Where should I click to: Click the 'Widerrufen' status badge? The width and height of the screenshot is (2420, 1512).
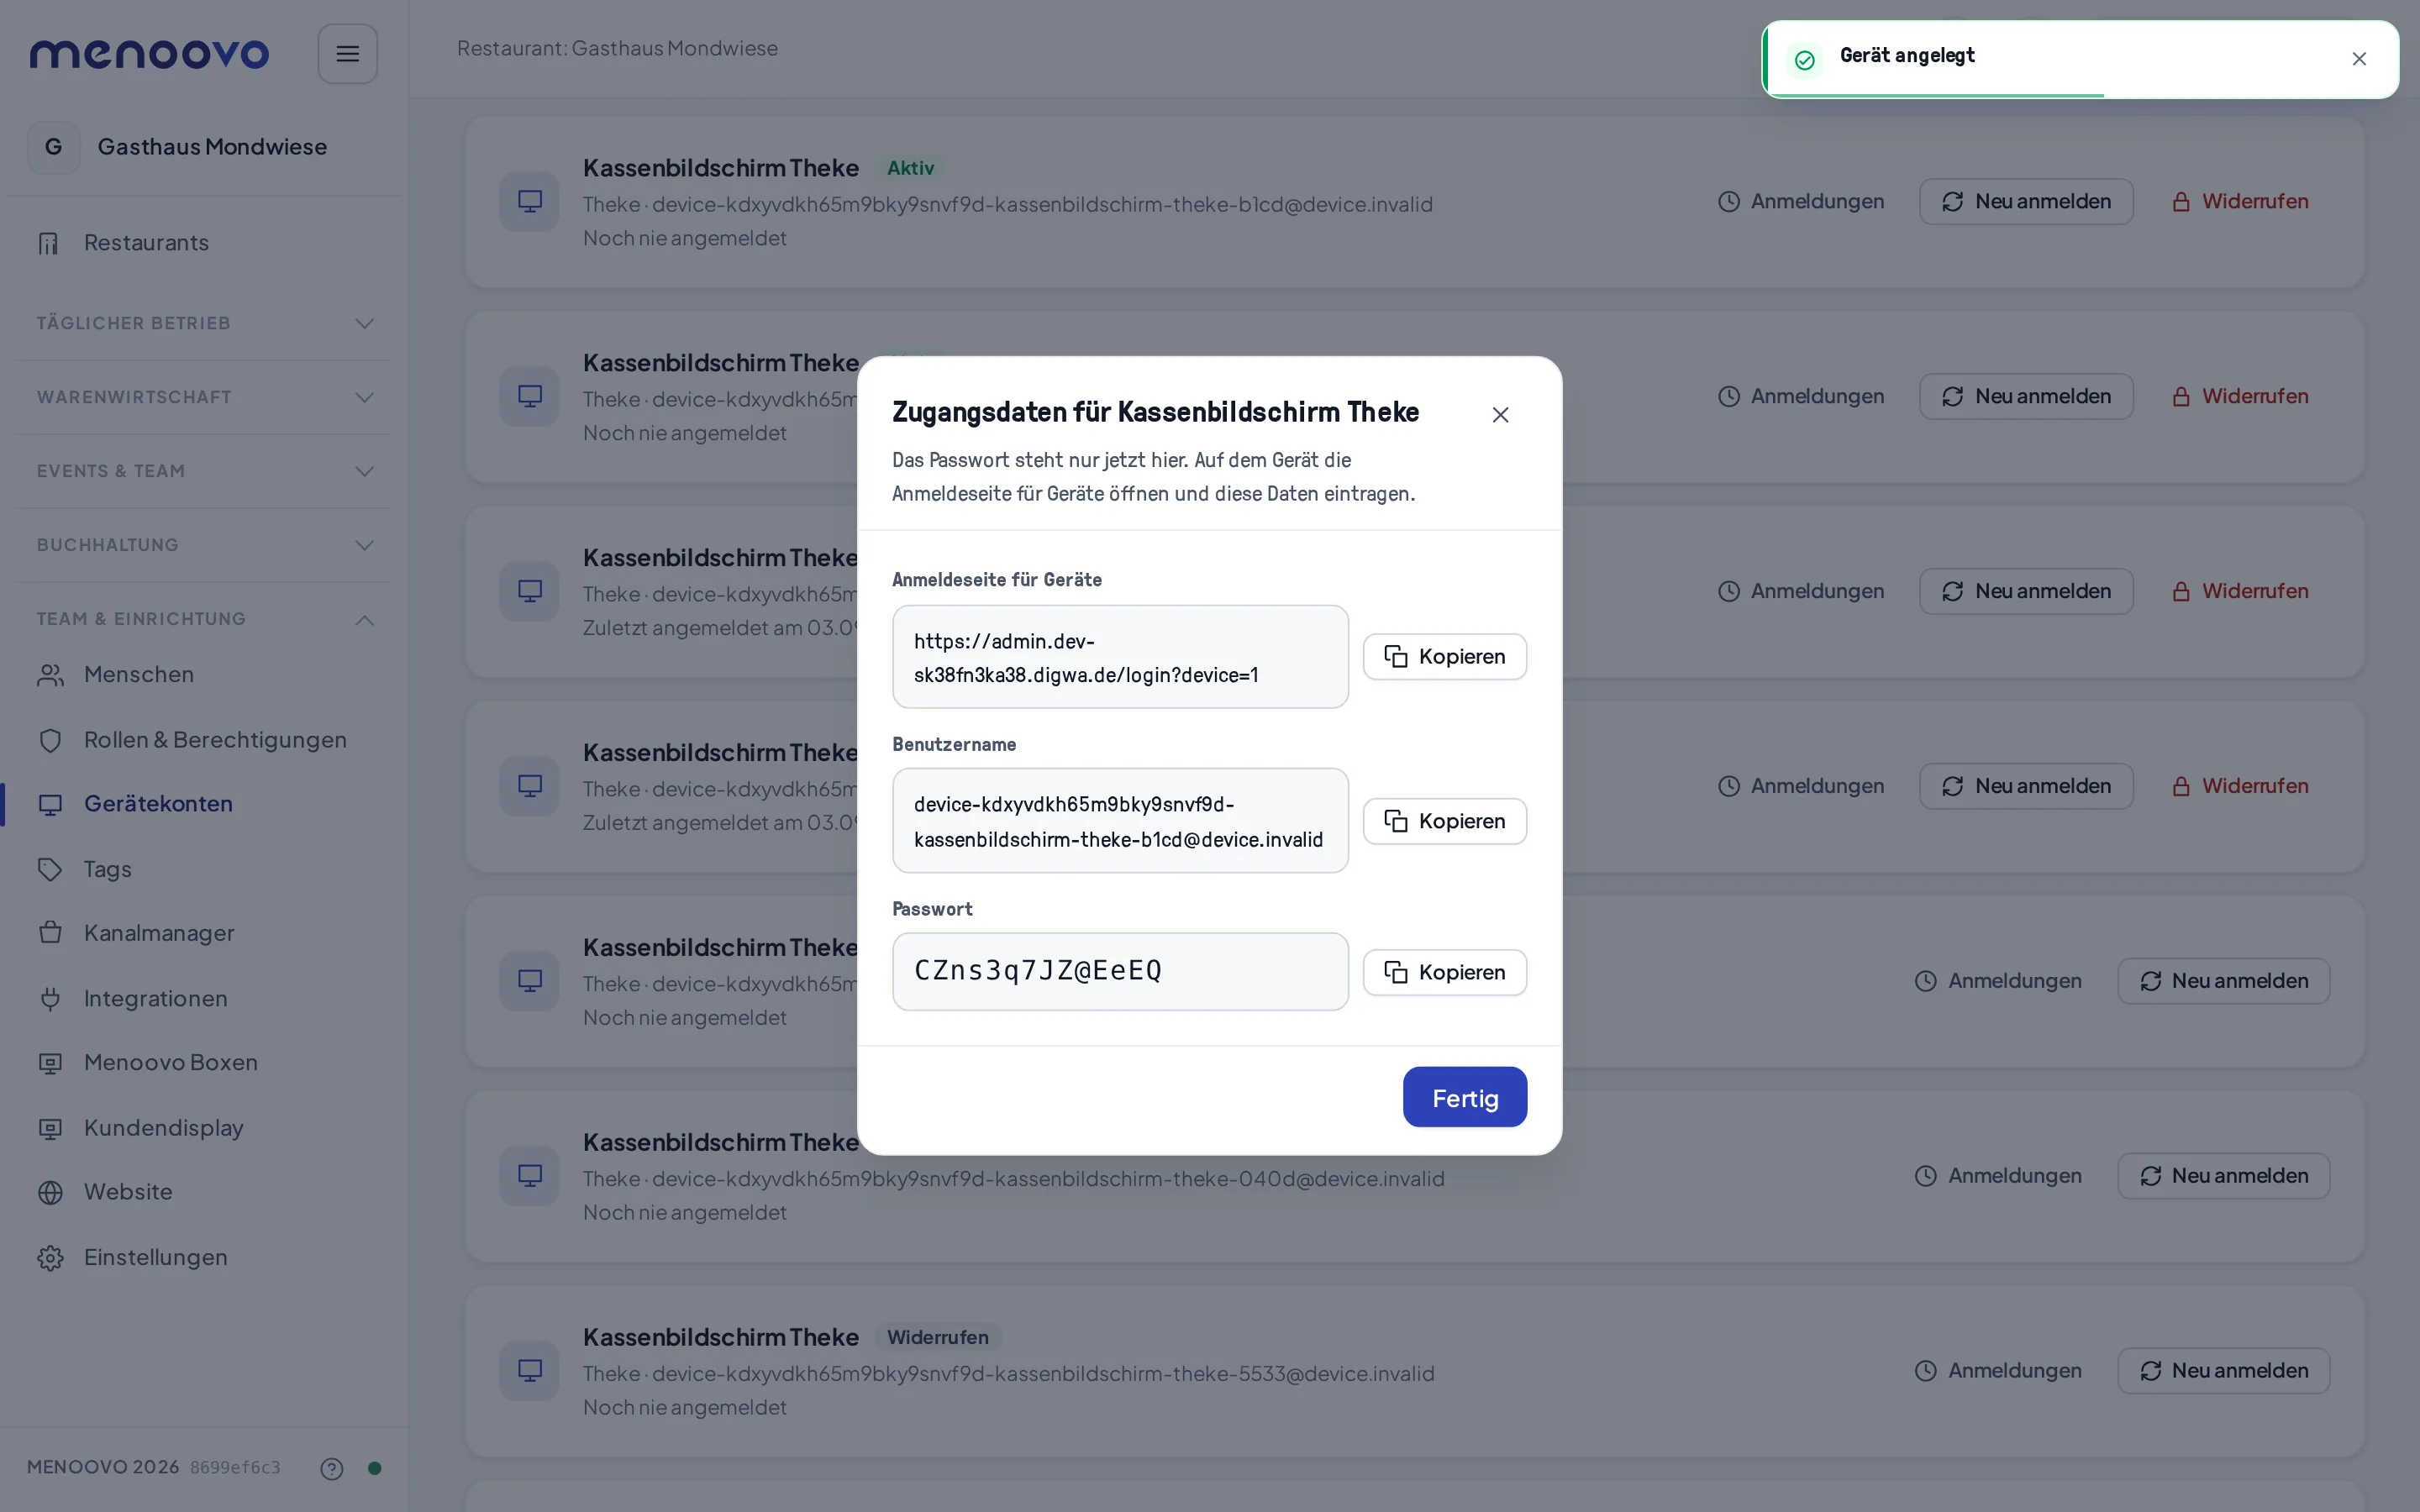tap(937, 1338)
